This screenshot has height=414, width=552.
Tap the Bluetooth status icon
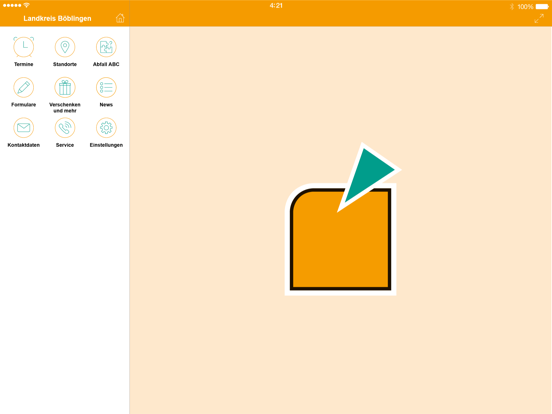point(512,6)
